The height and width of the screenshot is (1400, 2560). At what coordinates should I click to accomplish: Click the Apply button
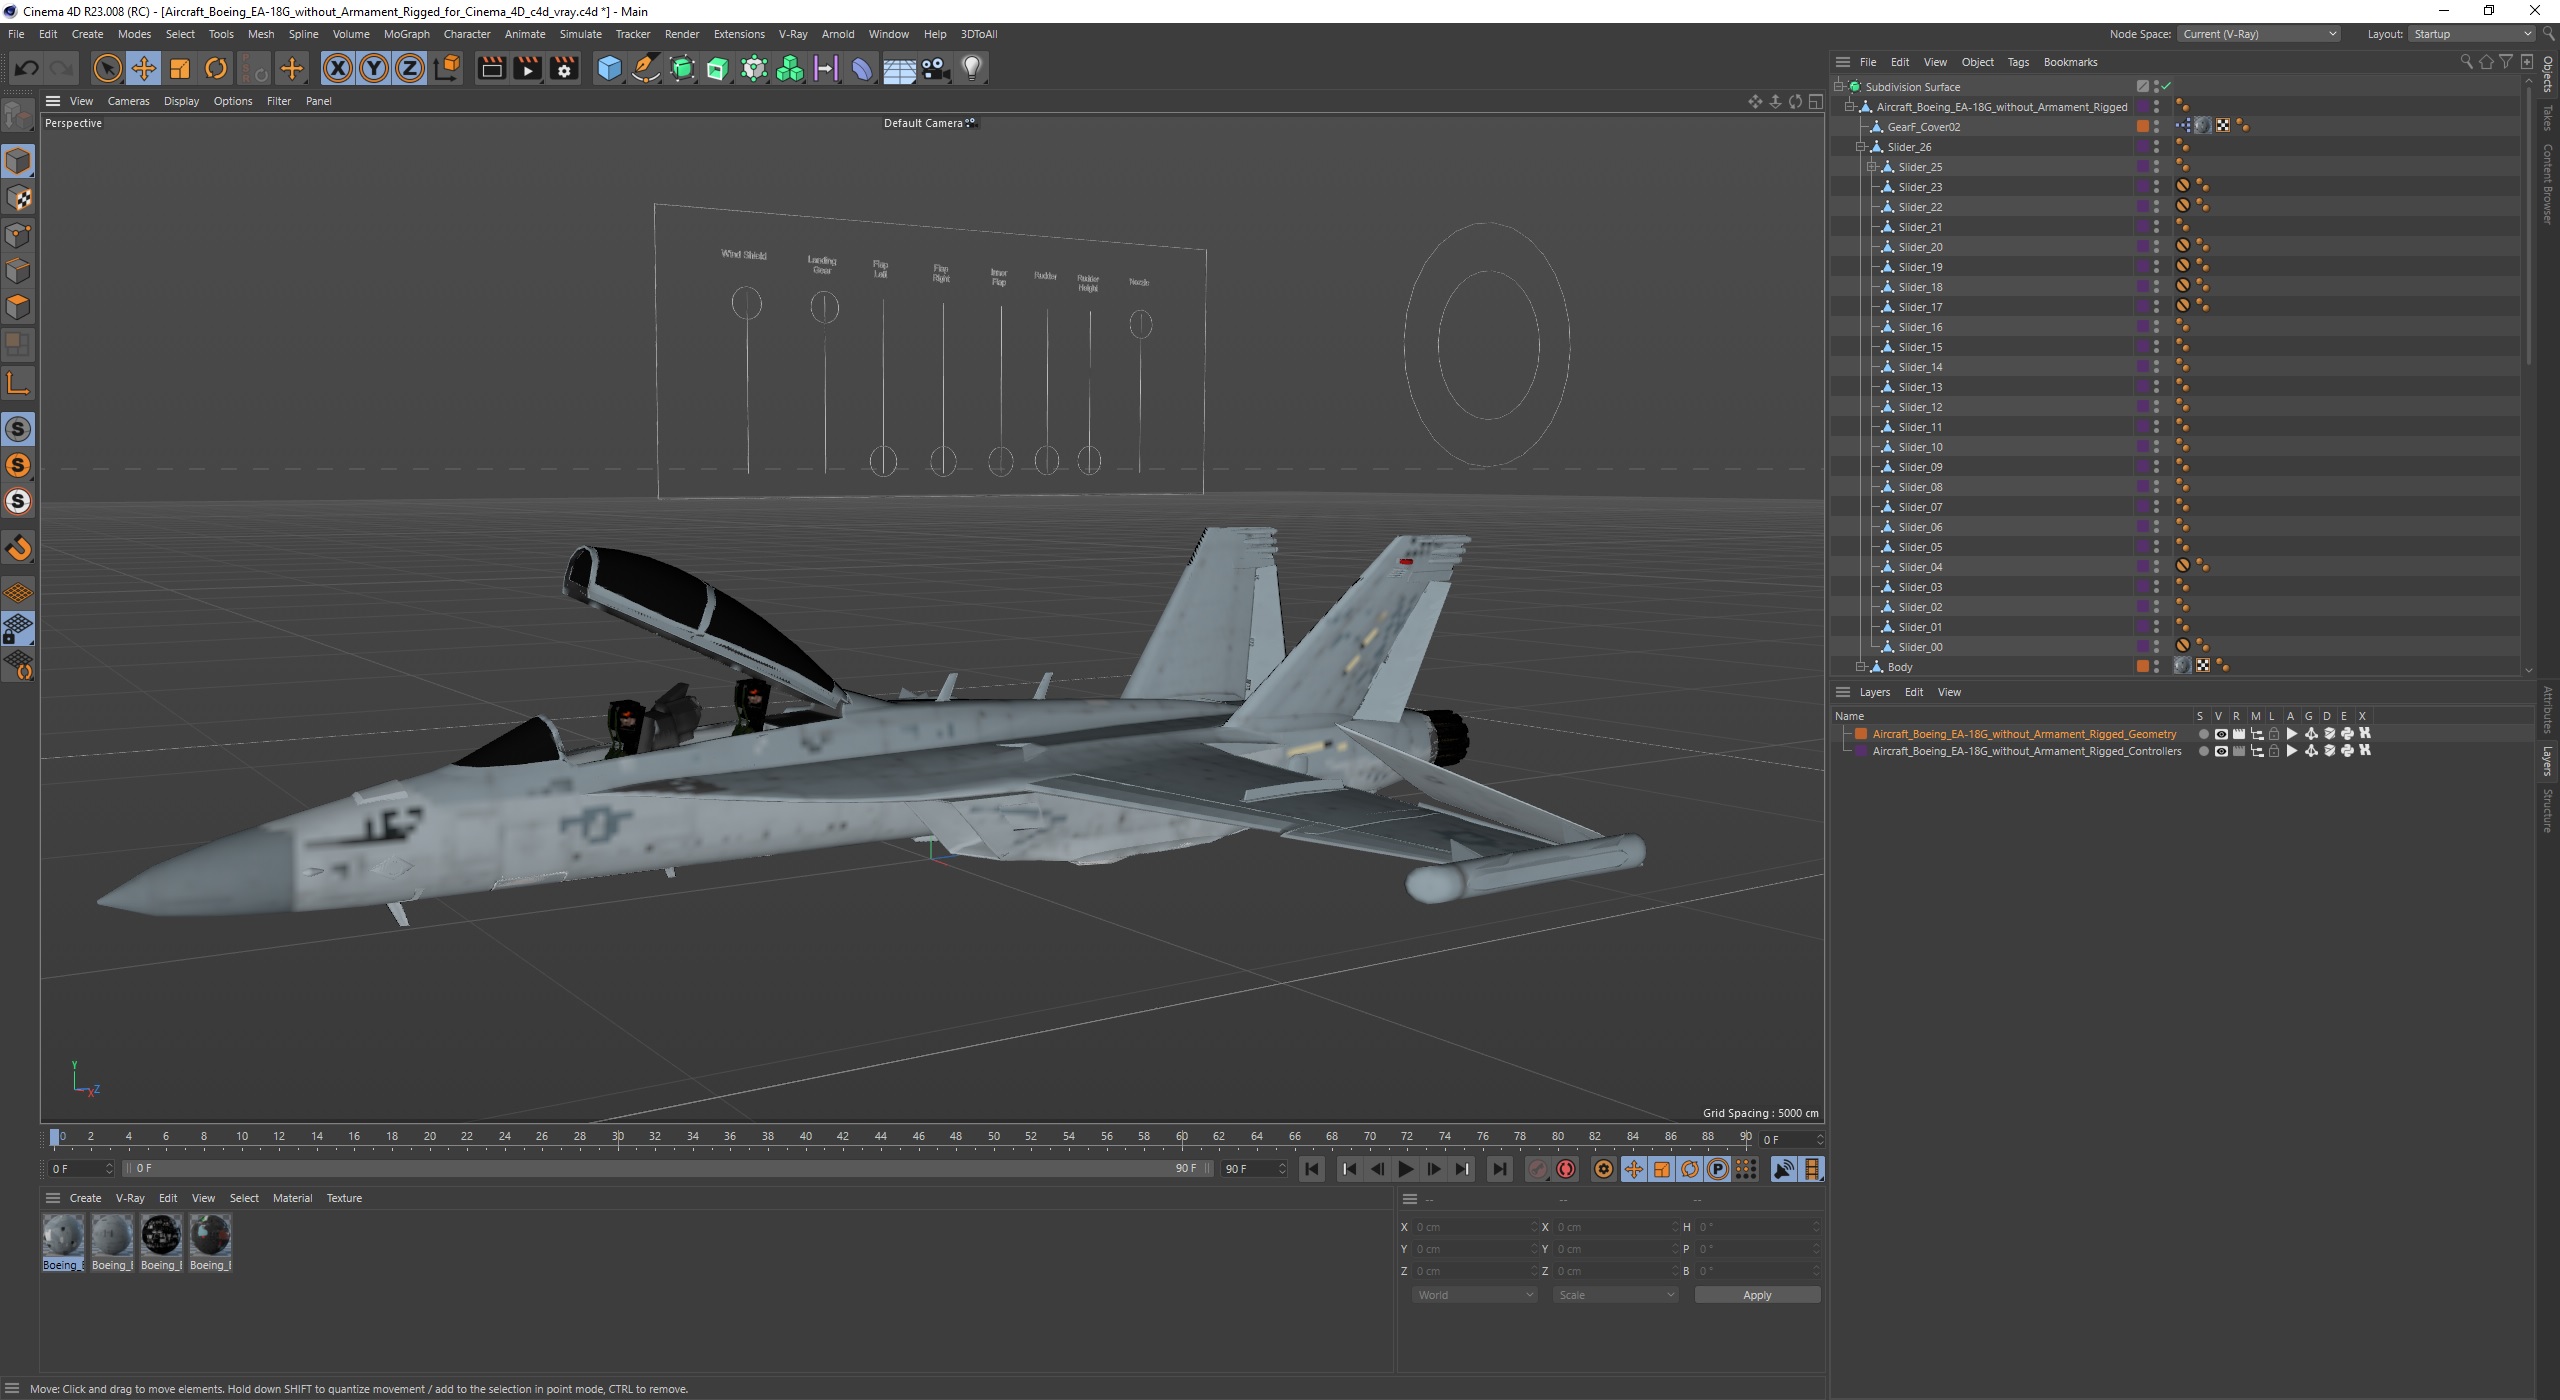[x=1757, y=1295]
